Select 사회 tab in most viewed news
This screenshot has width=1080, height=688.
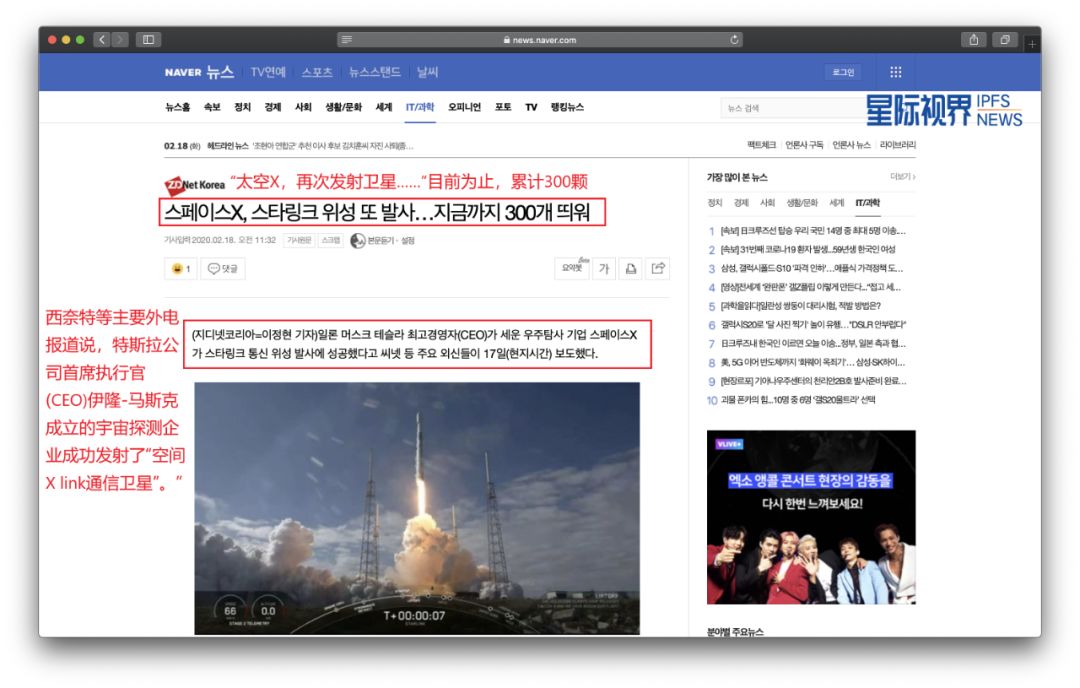[x=767, y=202]
